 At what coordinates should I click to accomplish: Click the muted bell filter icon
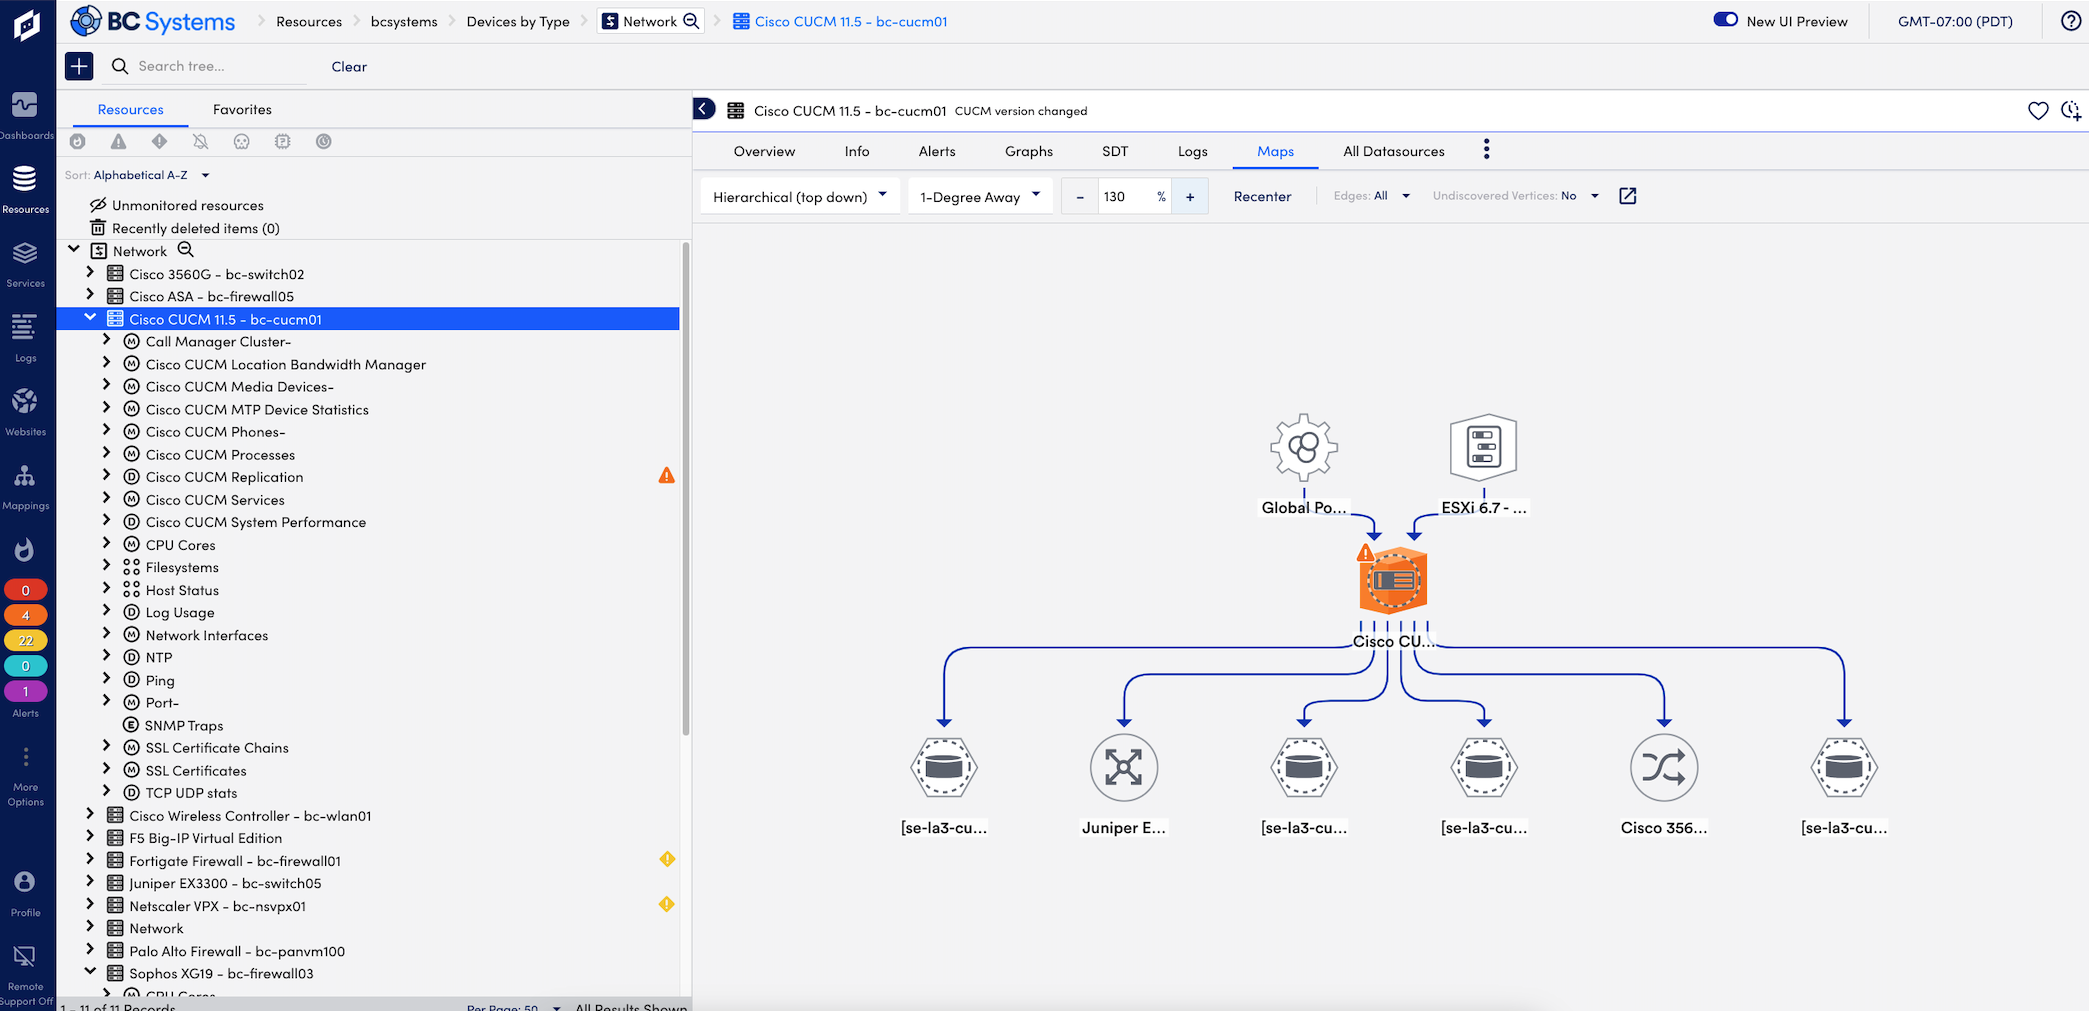[x=201, y=142]
